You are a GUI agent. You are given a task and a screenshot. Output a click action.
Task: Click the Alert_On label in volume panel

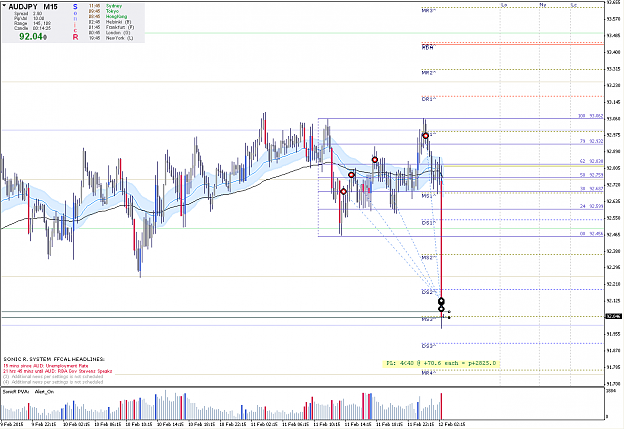point(44,392)
